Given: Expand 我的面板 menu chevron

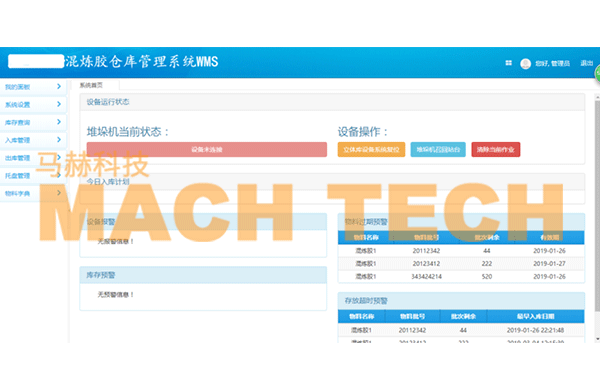Looking at the screenshot, I should click(59, 86).
